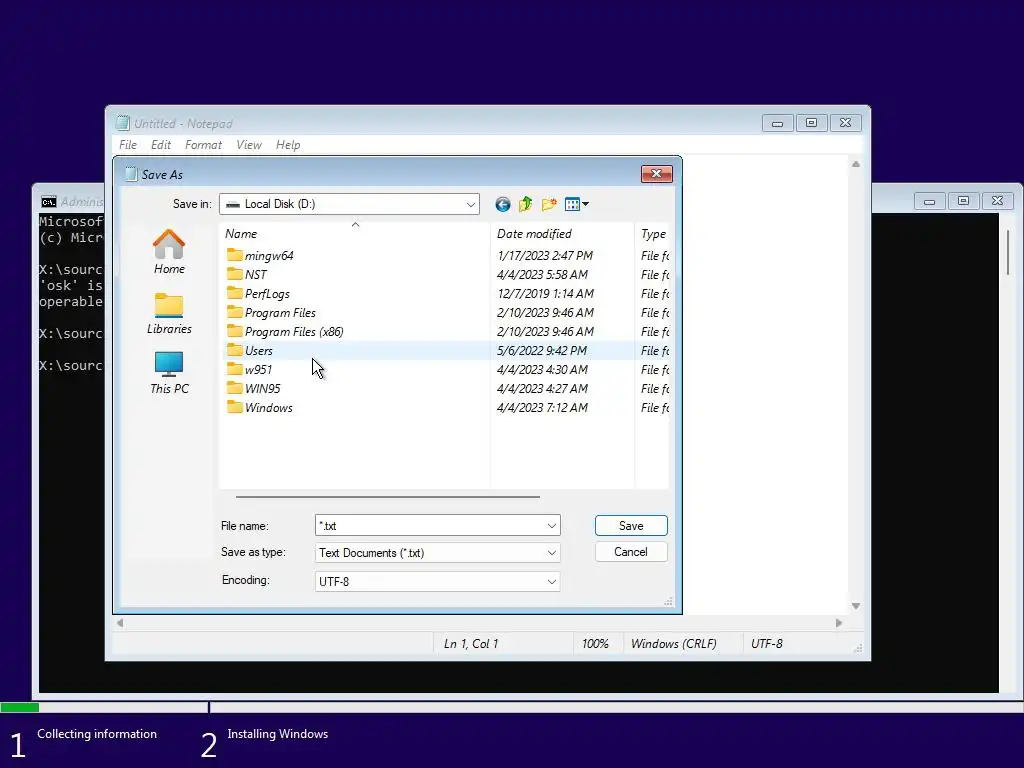Select the mingw64 folder icon
This screenshot has height=768, width=1024.
pos(234,255)
